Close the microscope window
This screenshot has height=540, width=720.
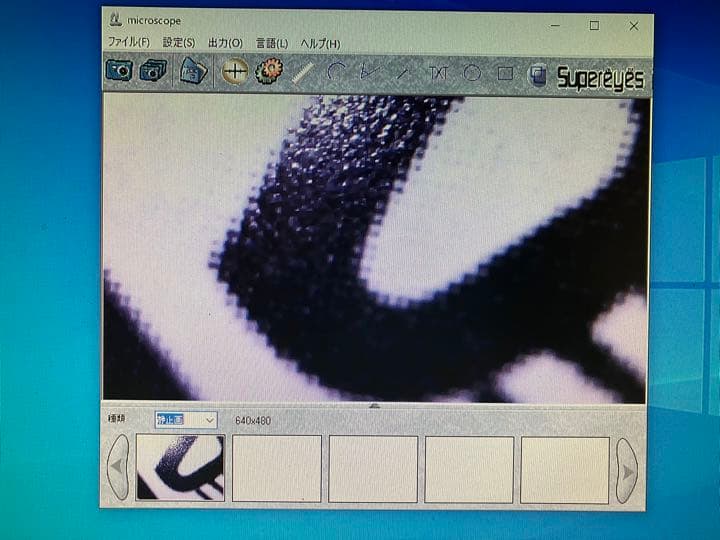point(634,26)
